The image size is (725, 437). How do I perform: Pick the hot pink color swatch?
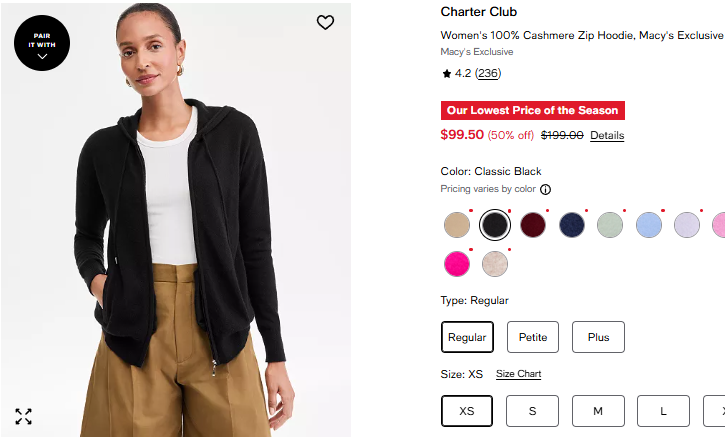click(457, 264)
